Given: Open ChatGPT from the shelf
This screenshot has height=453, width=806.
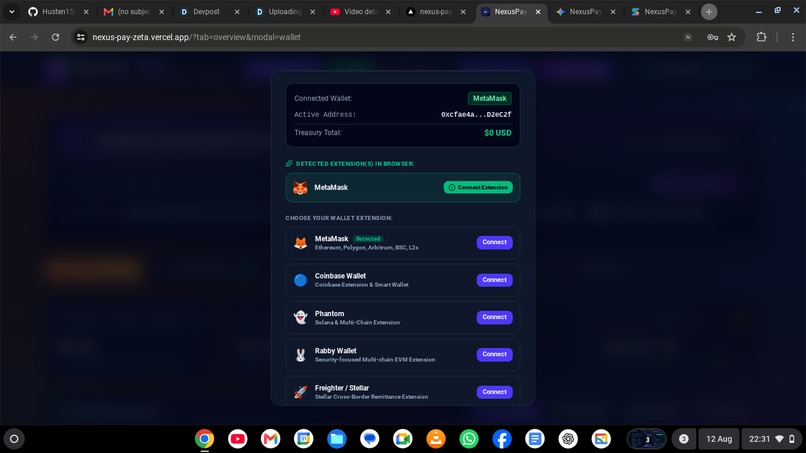Looking at the screenshot, I should (568, 439).
